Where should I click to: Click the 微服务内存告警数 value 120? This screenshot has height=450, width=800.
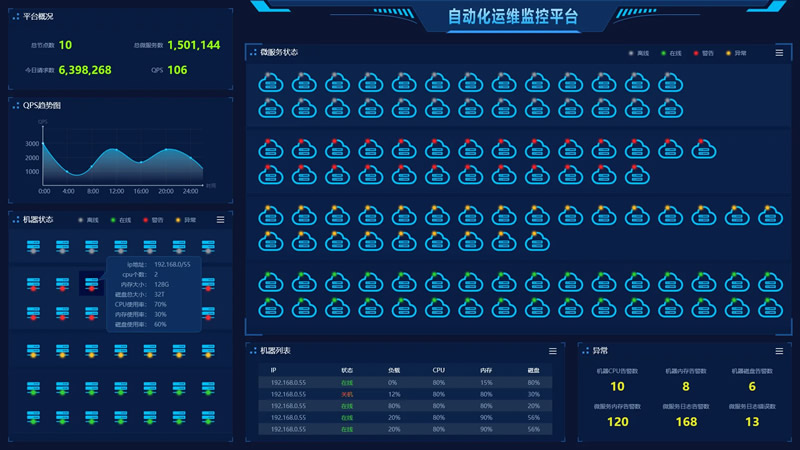click(x=617, y=422)
